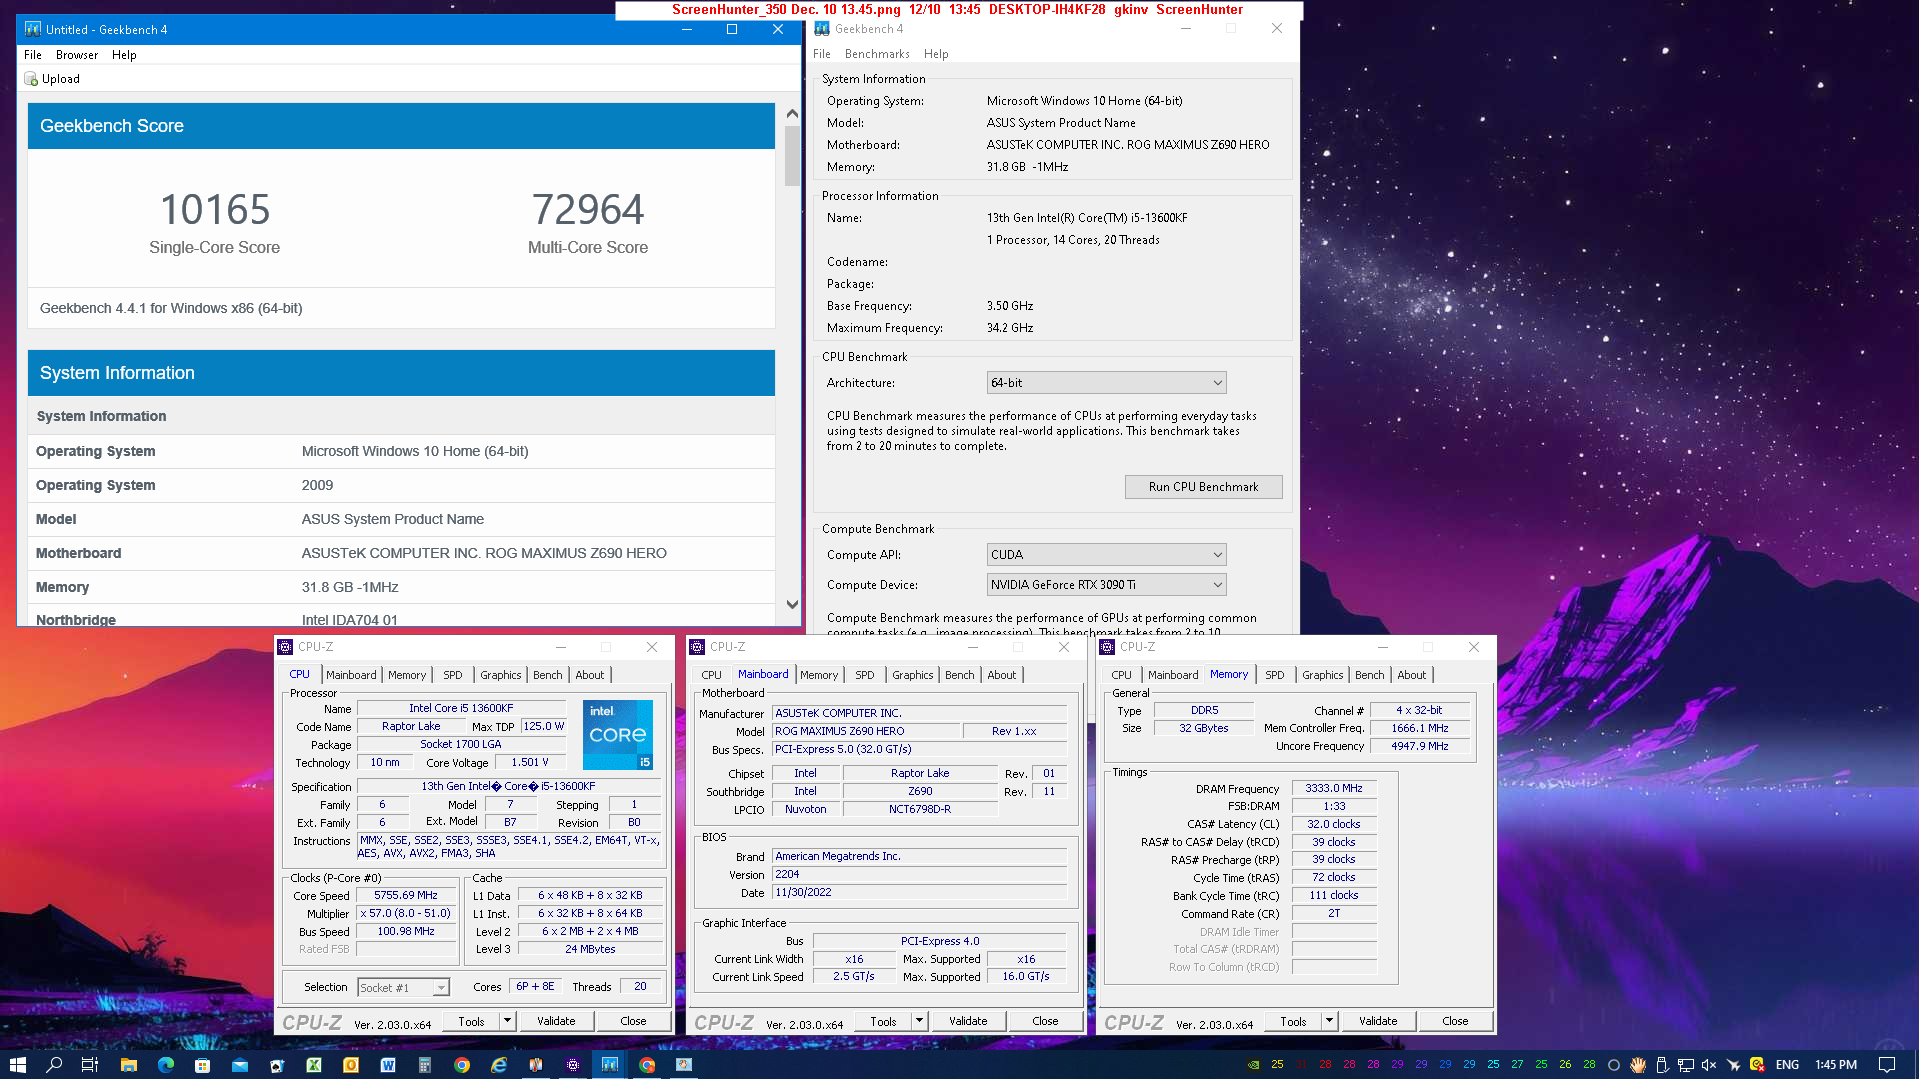Click Geekbench results scrollbar thumb

pos(792,156)
